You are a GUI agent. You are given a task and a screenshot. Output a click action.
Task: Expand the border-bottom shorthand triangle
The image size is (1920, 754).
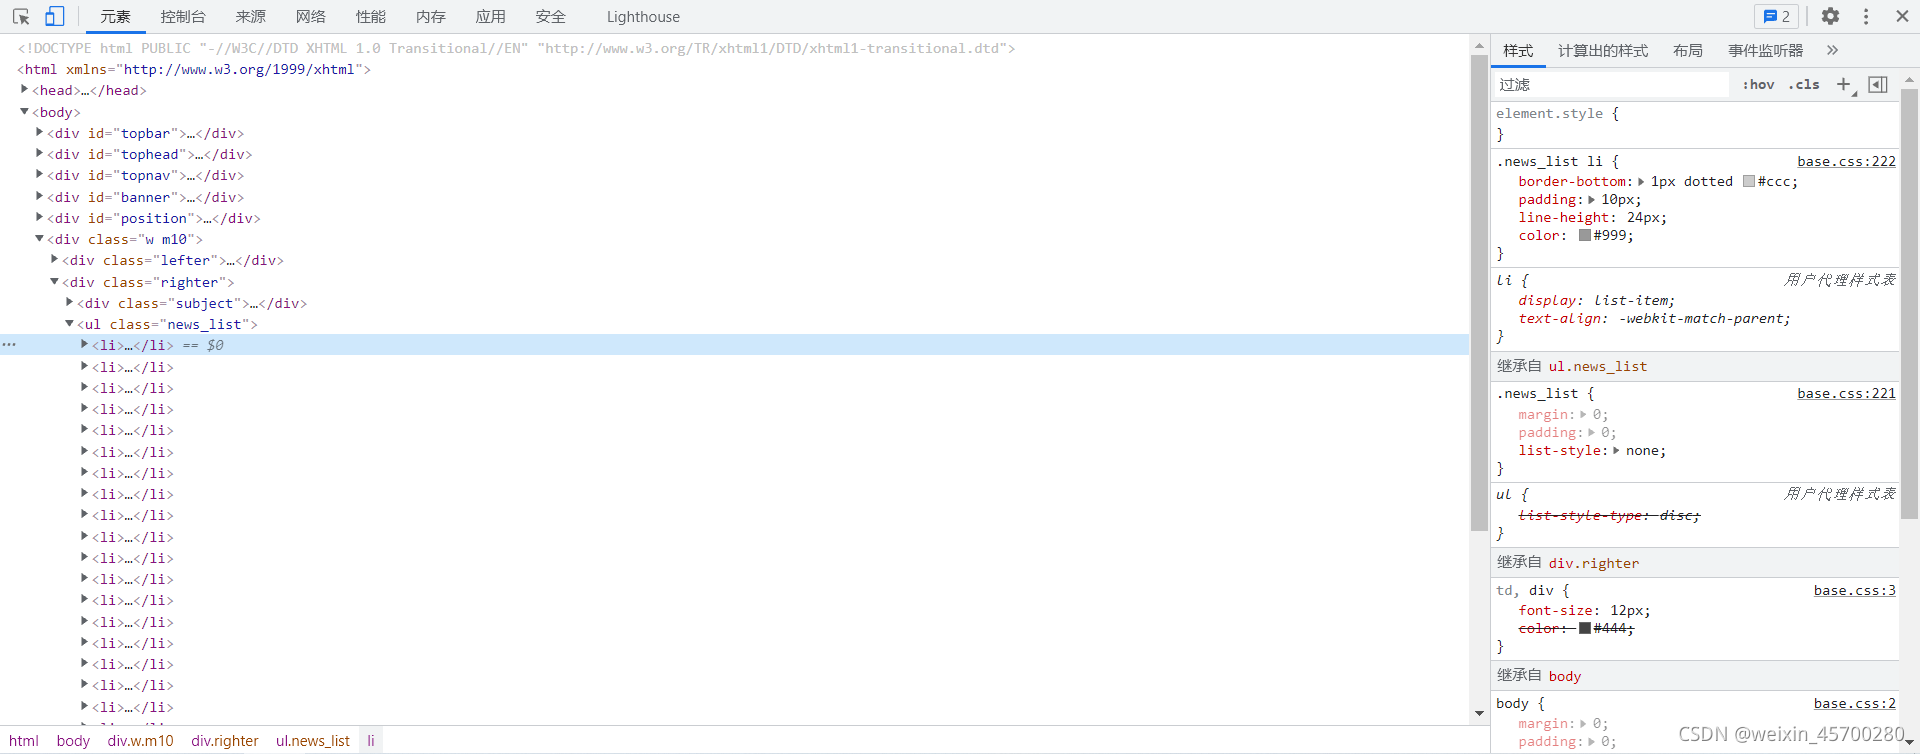click(1641, 181)
